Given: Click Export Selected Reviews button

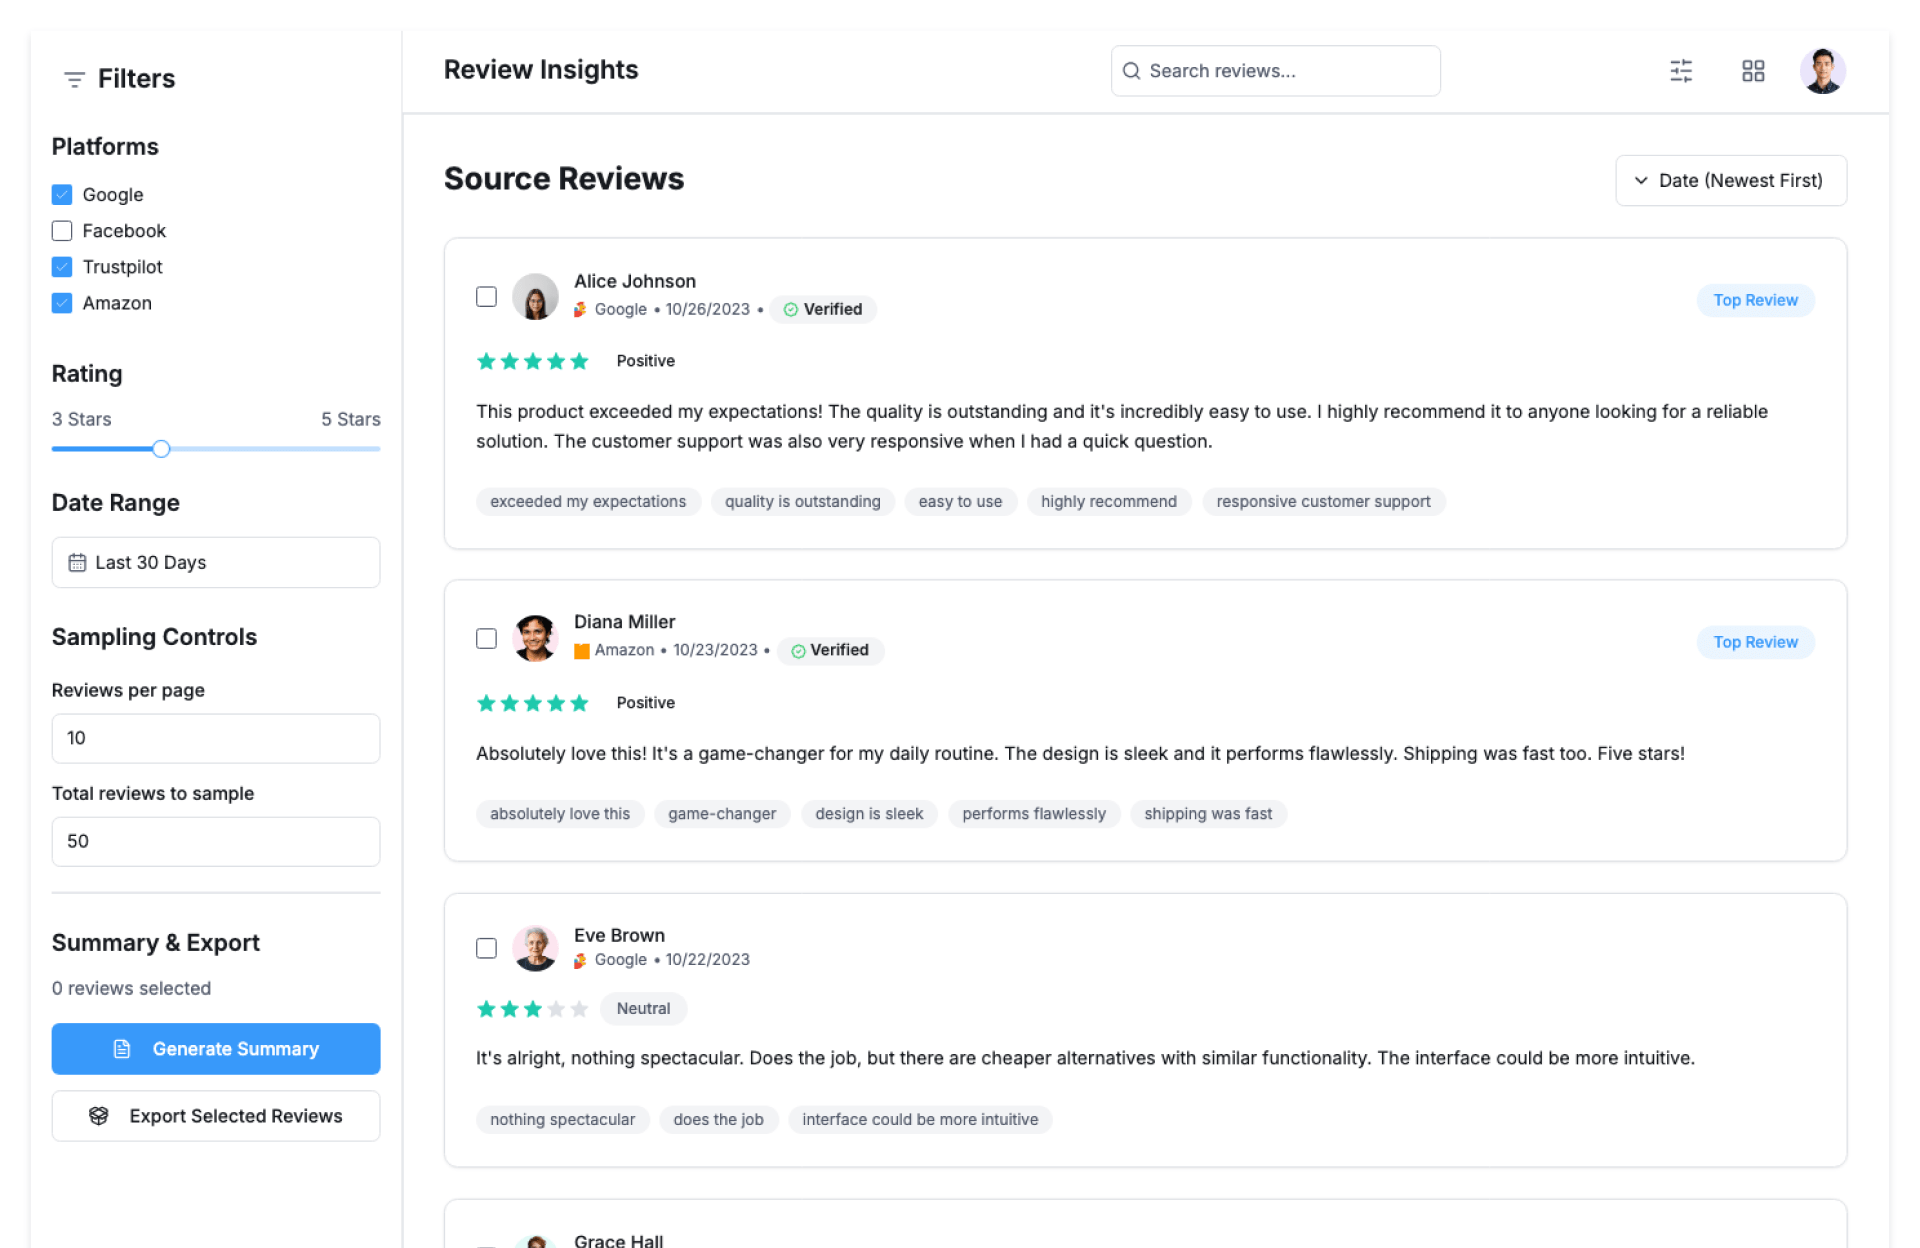Looking at the screenshot, I should (x=215, y=1116).
